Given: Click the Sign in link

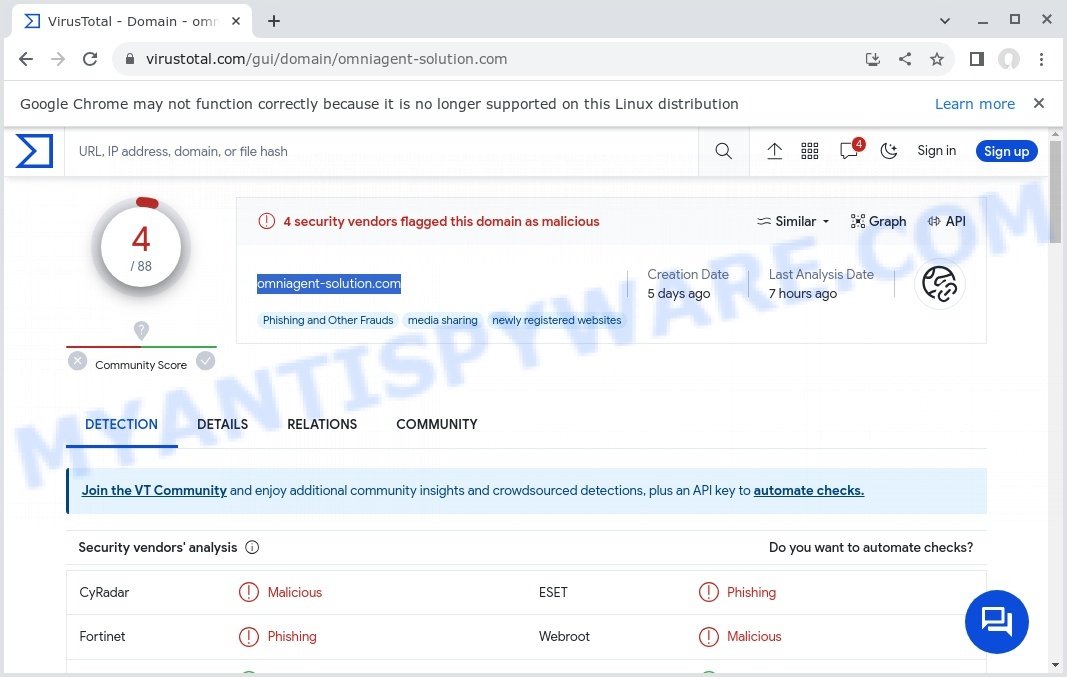Looking at the screenshot, I should click(936, 150).
